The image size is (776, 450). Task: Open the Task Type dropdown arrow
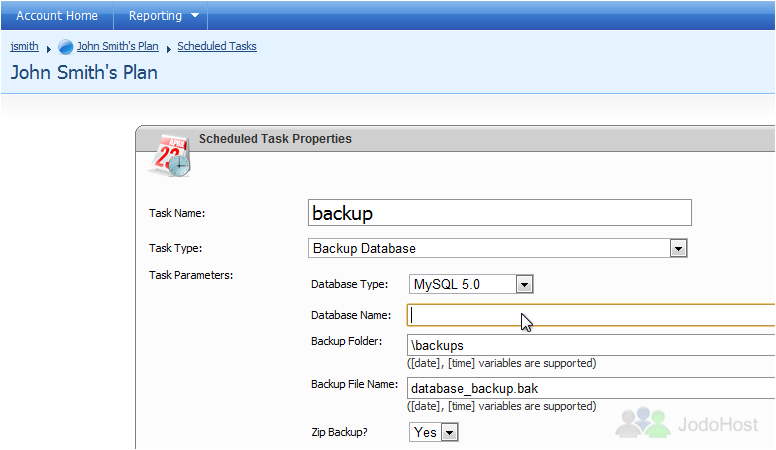[678, 248]
